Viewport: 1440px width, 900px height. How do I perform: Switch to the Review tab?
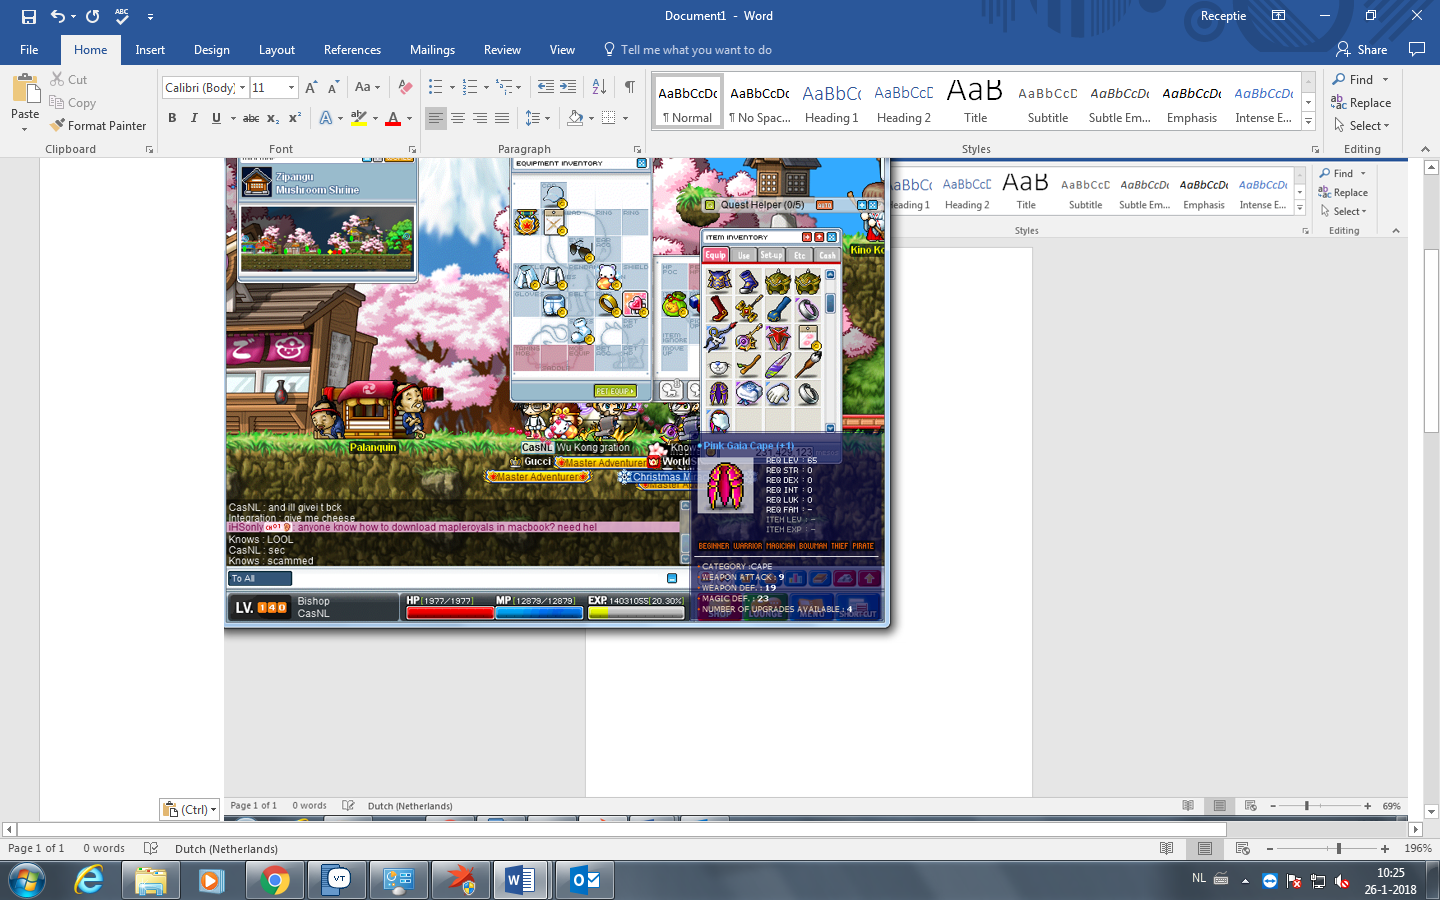click(502, 49)
